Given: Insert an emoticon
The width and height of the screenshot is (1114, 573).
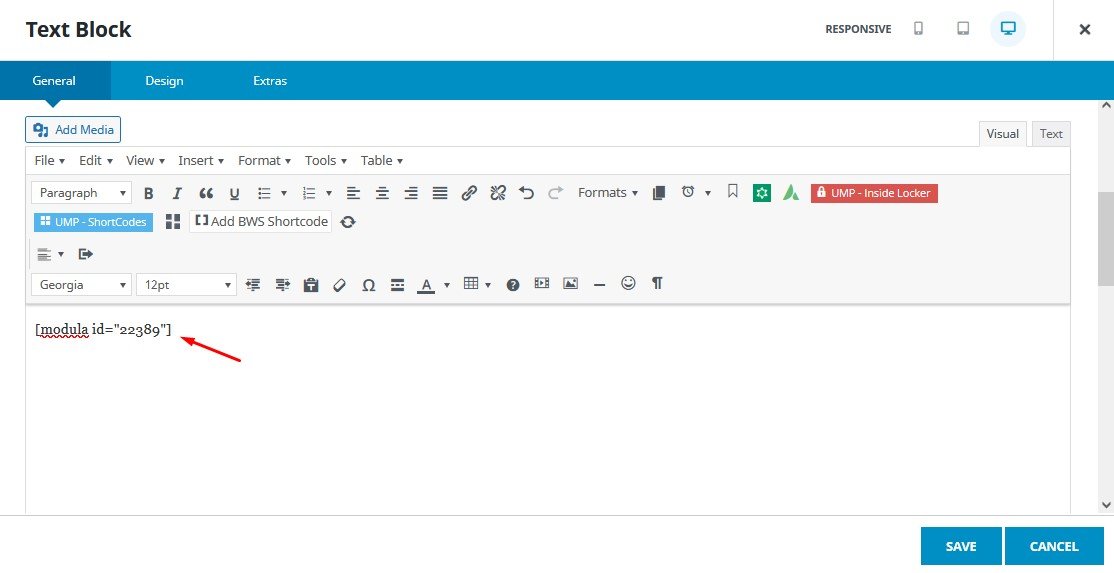Looking at the screenshot, I should point(628,284).
